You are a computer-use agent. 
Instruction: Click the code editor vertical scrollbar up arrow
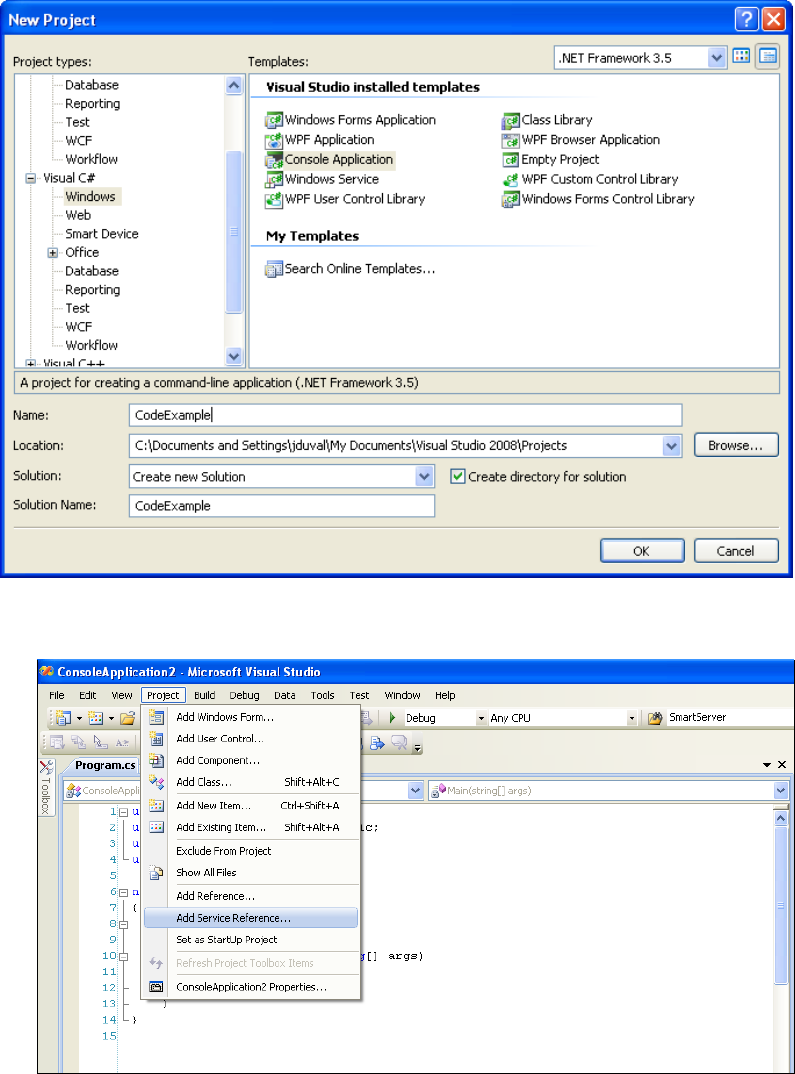781,818
